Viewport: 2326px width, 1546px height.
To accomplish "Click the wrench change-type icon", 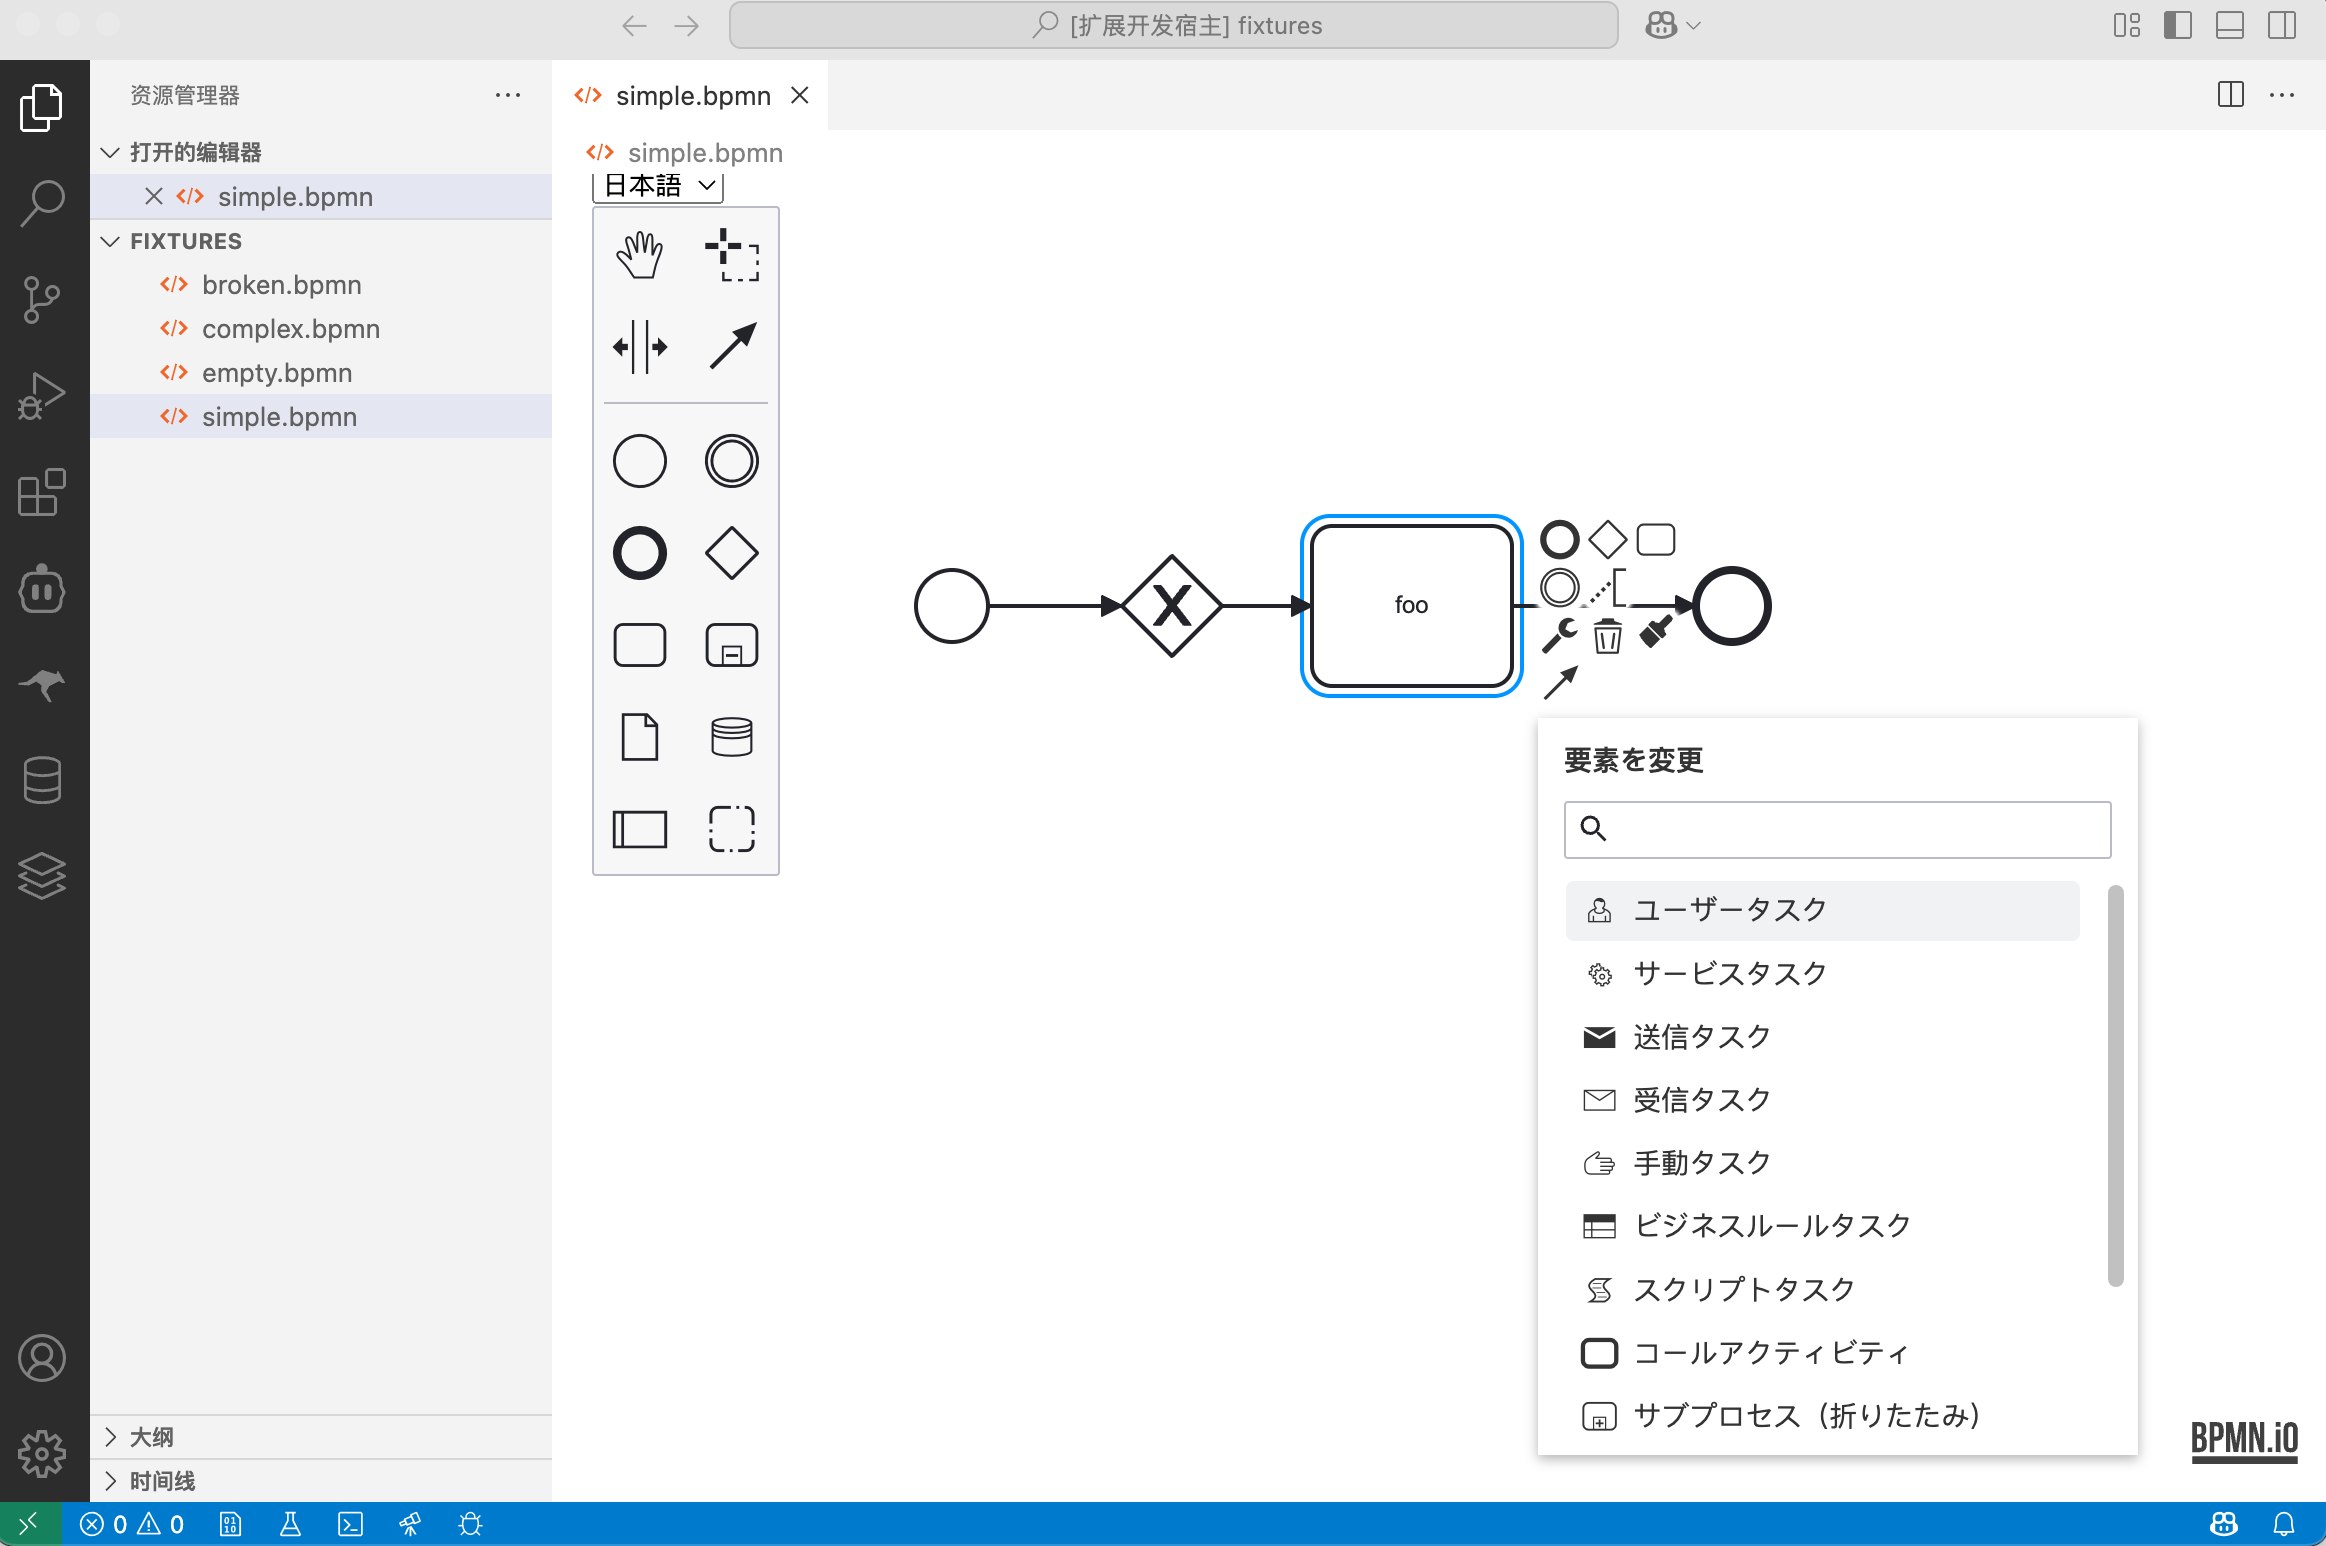I will pyautogui.click(x=1559, y=636).
